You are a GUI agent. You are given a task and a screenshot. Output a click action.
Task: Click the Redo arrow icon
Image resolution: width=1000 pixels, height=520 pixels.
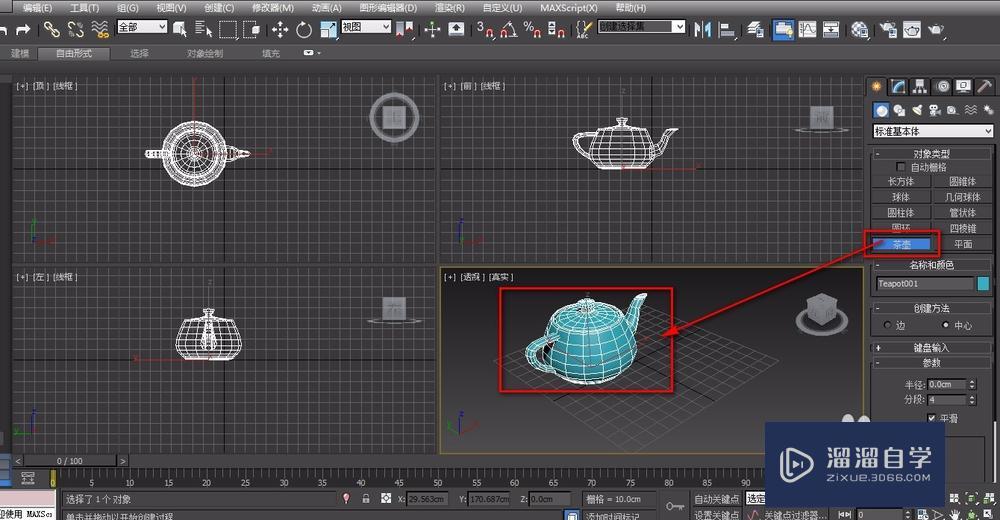pos(23,29)
